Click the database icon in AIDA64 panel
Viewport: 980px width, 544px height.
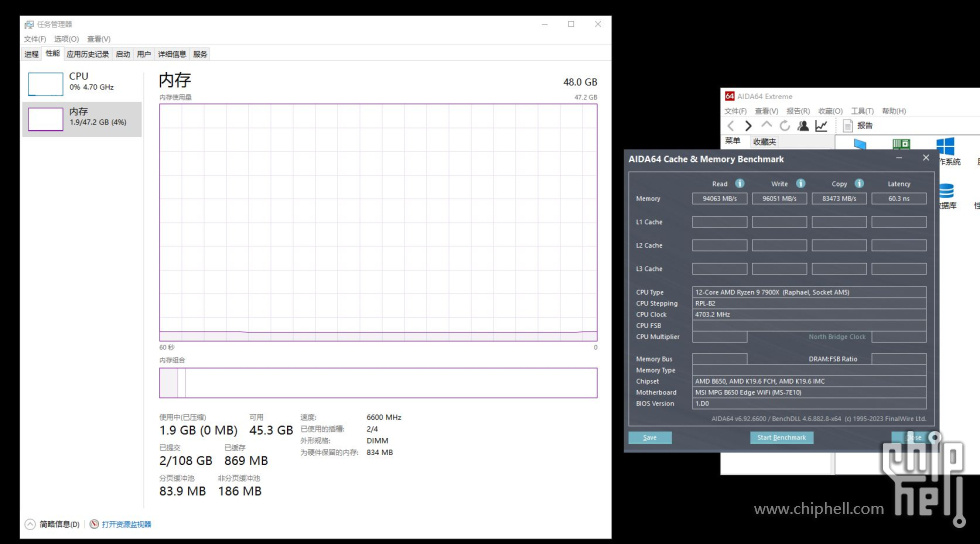(x=946, y=190)
